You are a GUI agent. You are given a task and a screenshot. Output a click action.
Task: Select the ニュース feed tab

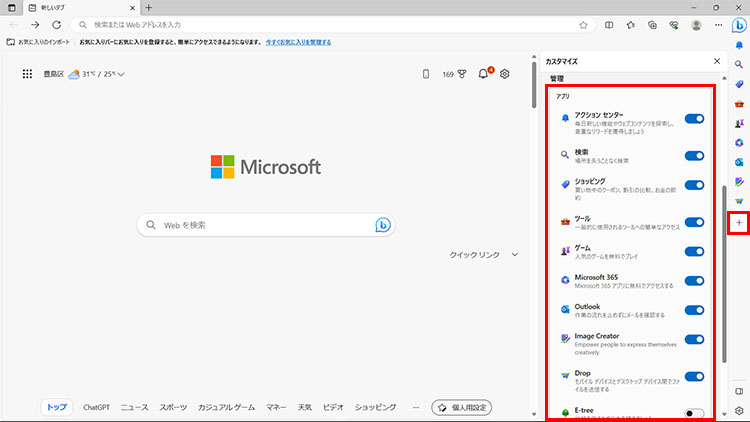click(134, 407)
